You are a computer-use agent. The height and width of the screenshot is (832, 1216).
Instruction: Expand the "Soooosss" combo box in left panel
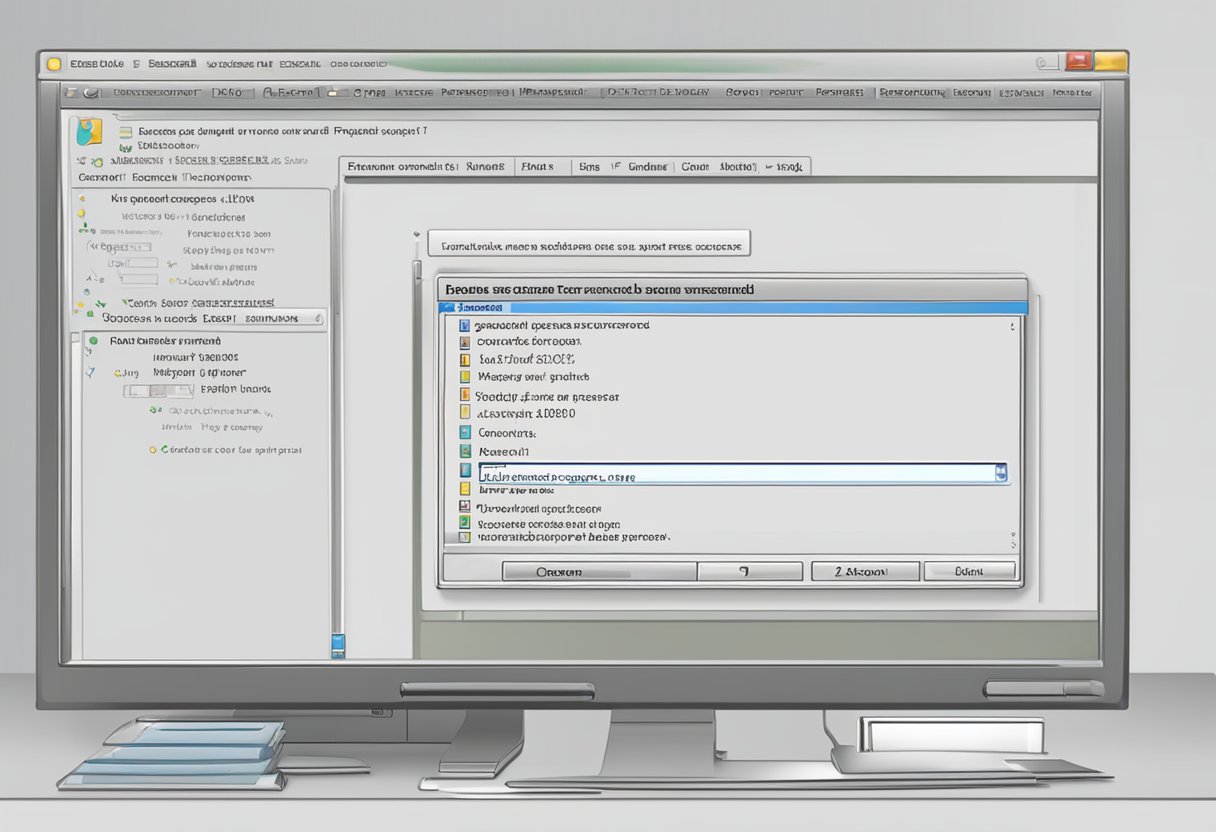click(x=318, y=318)
